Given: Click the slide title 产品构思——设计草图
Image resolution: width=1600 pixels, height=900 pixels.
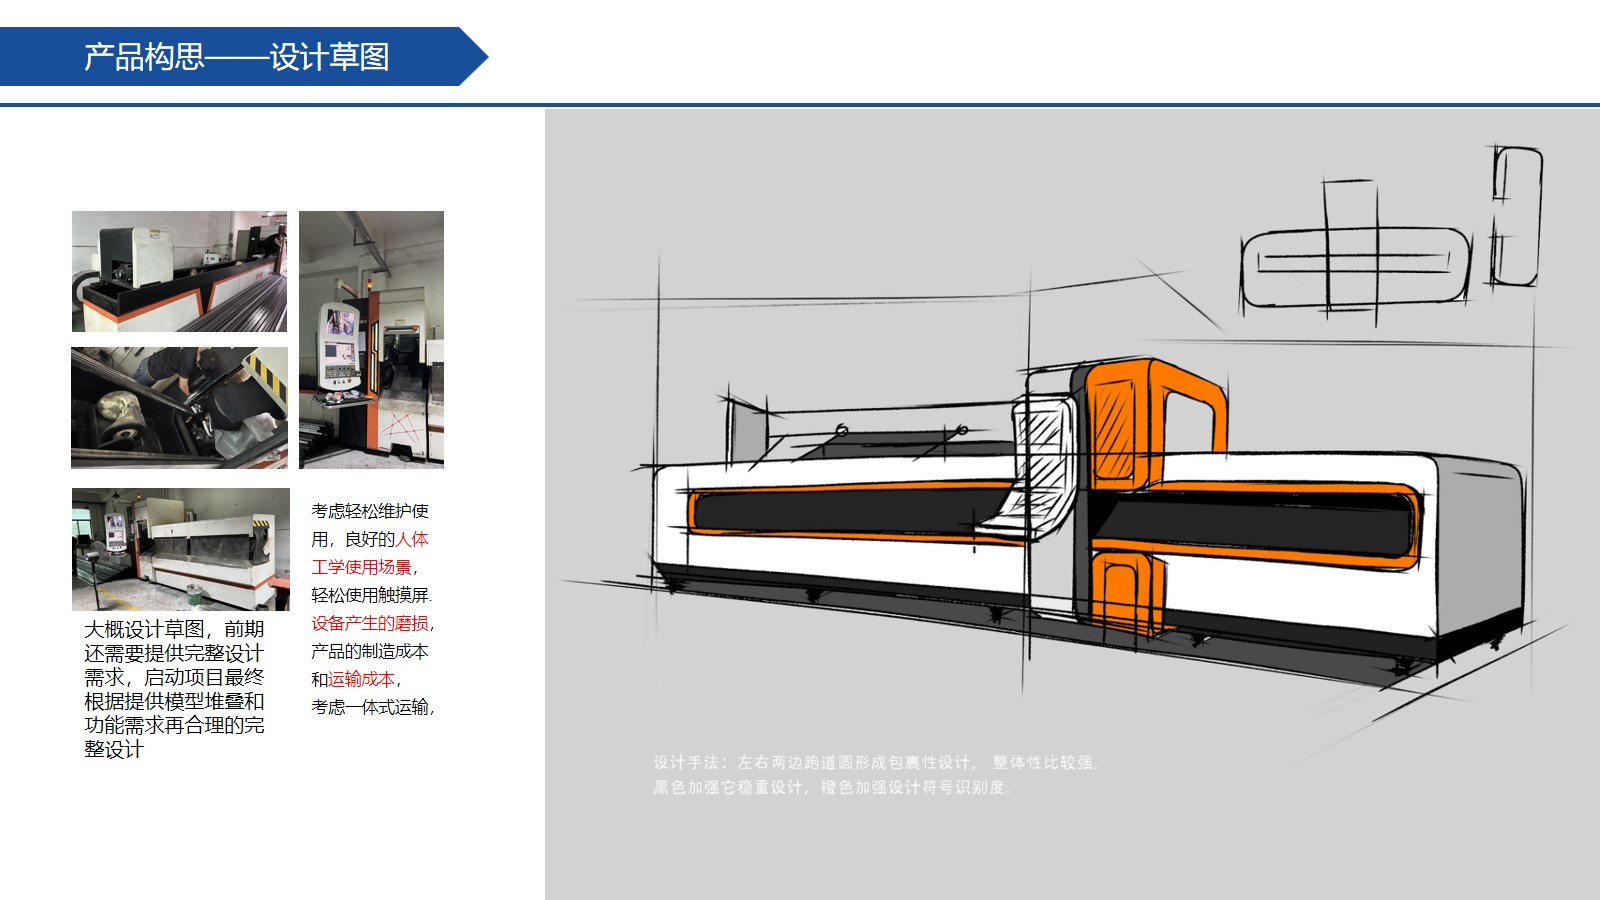Looking at the screenshot, I should tap(236, 57).
